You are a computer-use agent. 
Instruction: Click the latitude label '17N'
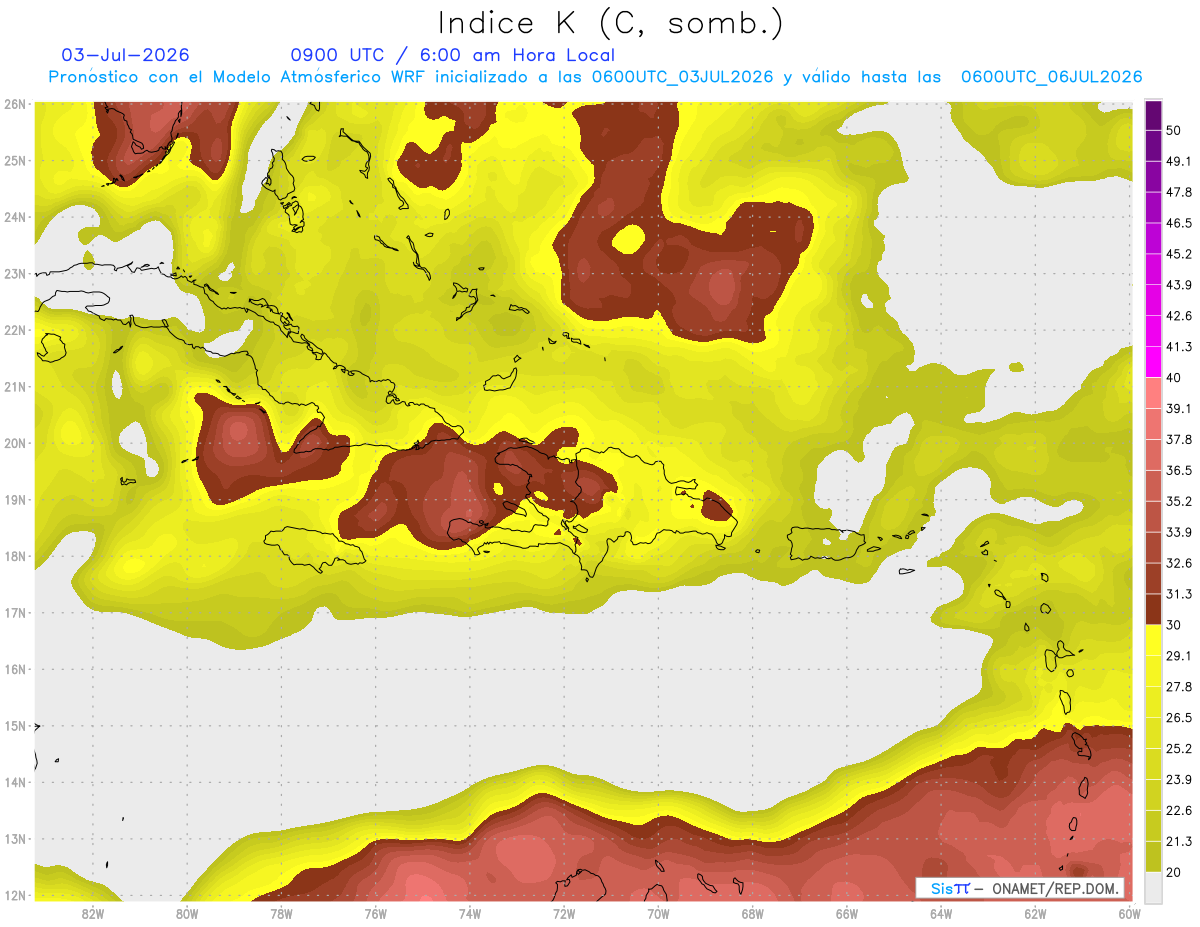pos(14,613)
